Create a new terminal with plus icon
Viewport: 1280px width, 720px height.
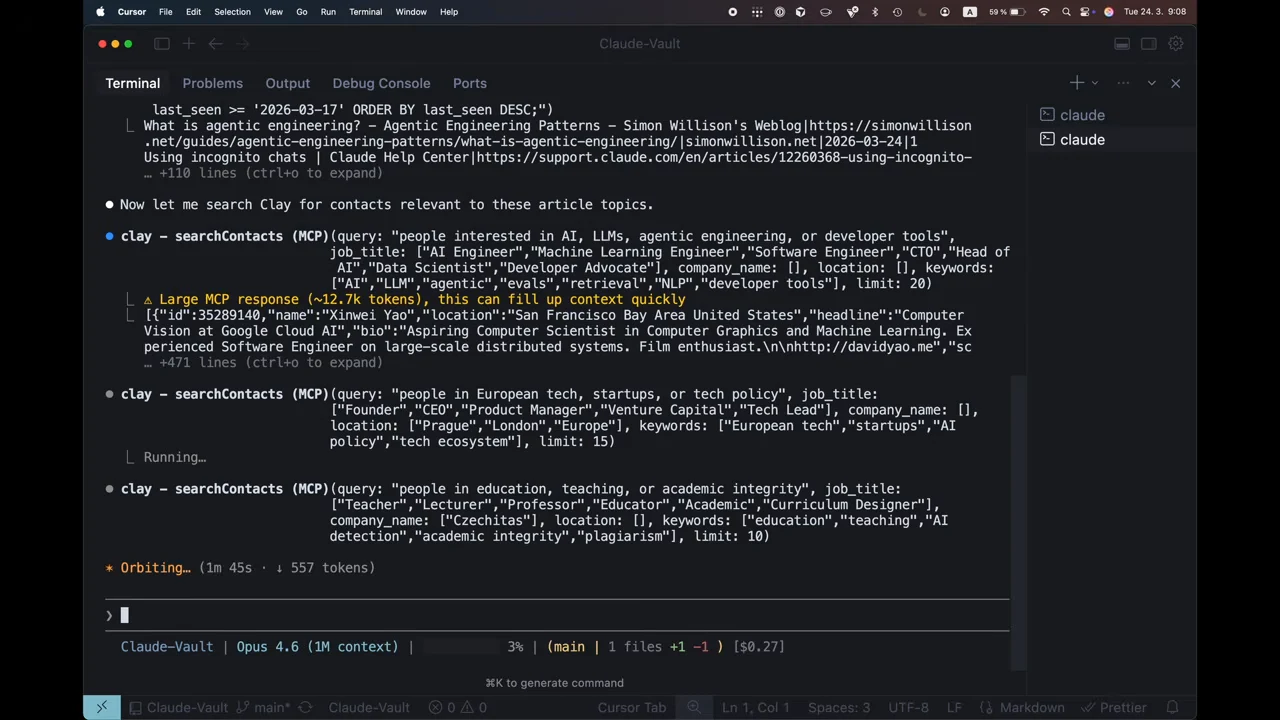[1076, 83]
